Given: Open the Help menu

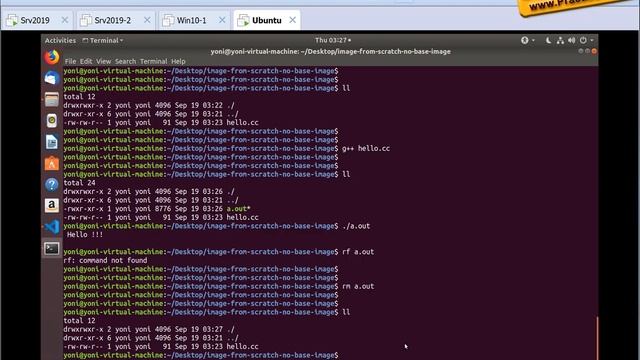Looking at the screenshot, I should click(x=178, y=61).
